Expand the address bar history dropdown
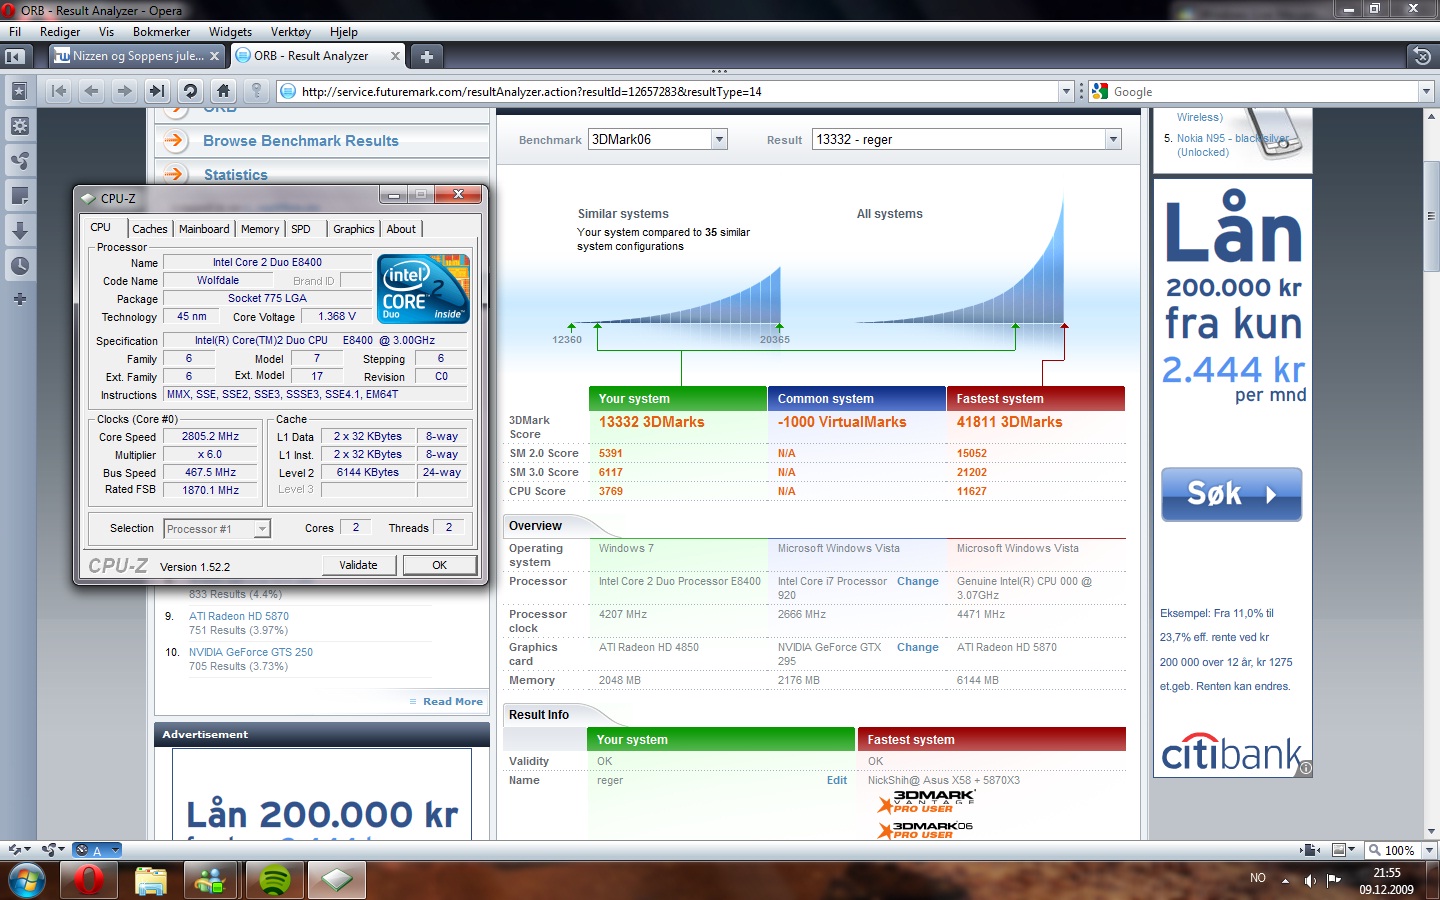 [1065, 91]
